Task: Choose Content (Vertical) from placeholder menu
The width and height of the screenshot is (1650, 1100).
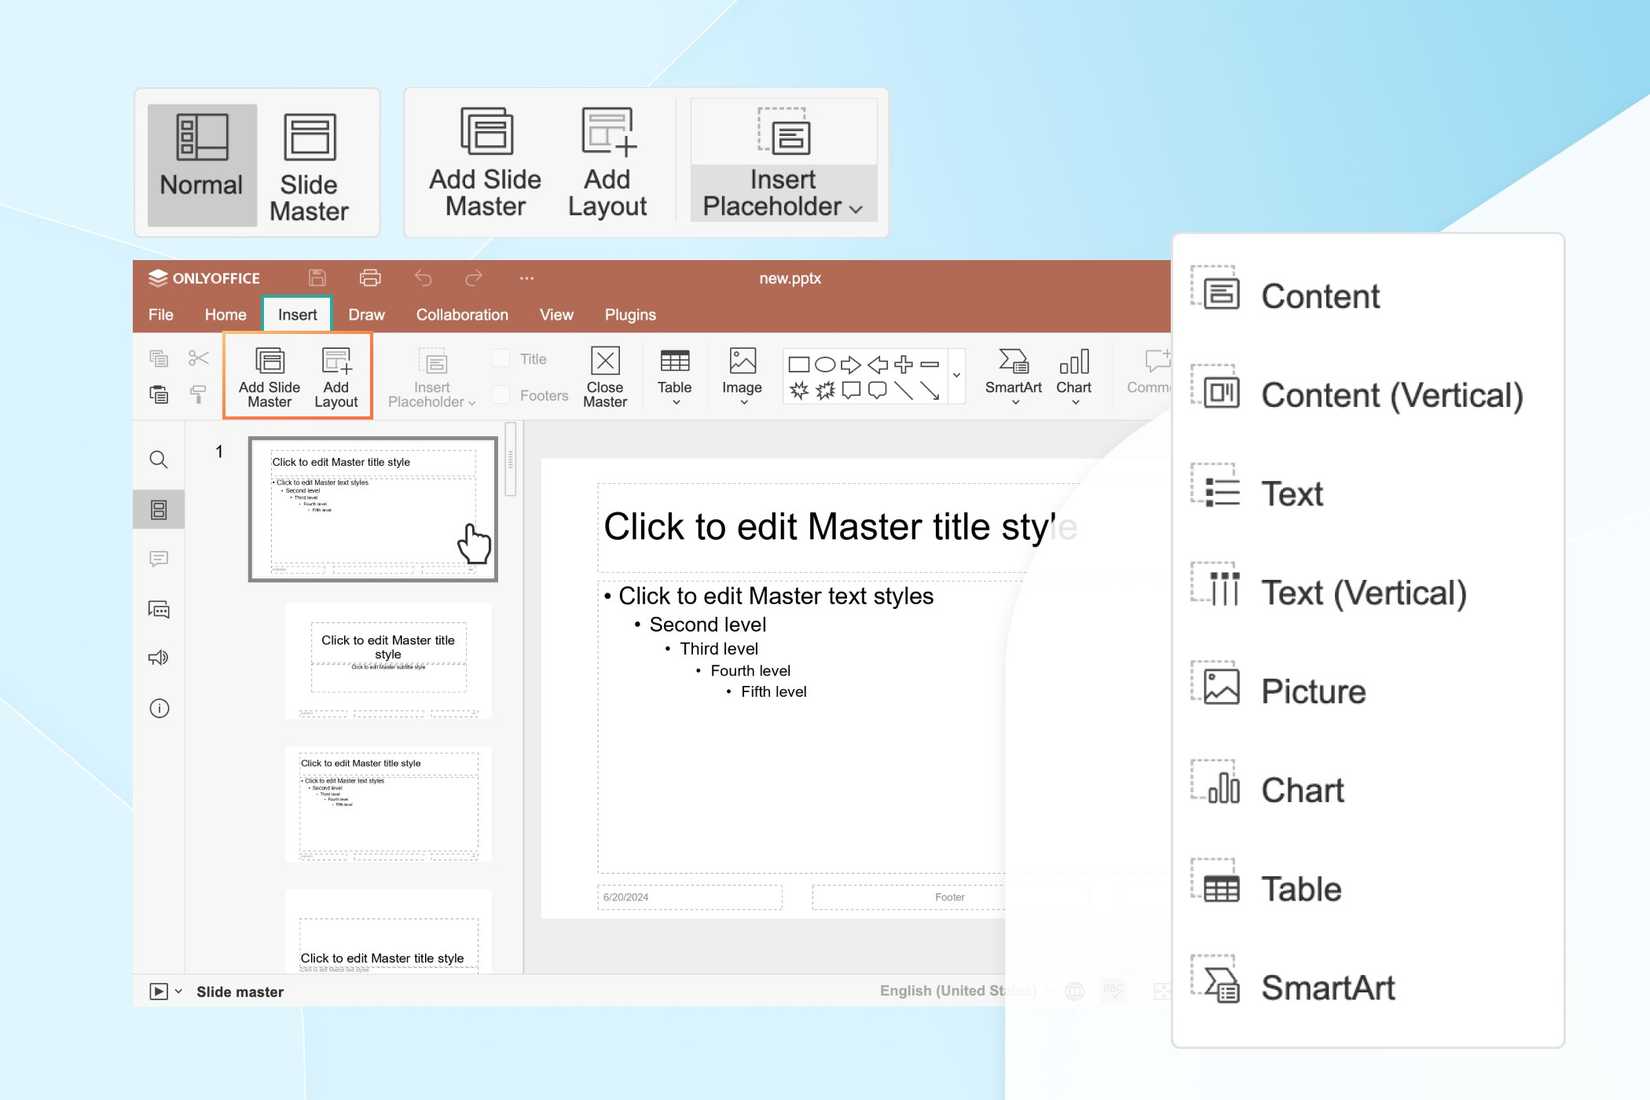Action: tap(1367, 395)
